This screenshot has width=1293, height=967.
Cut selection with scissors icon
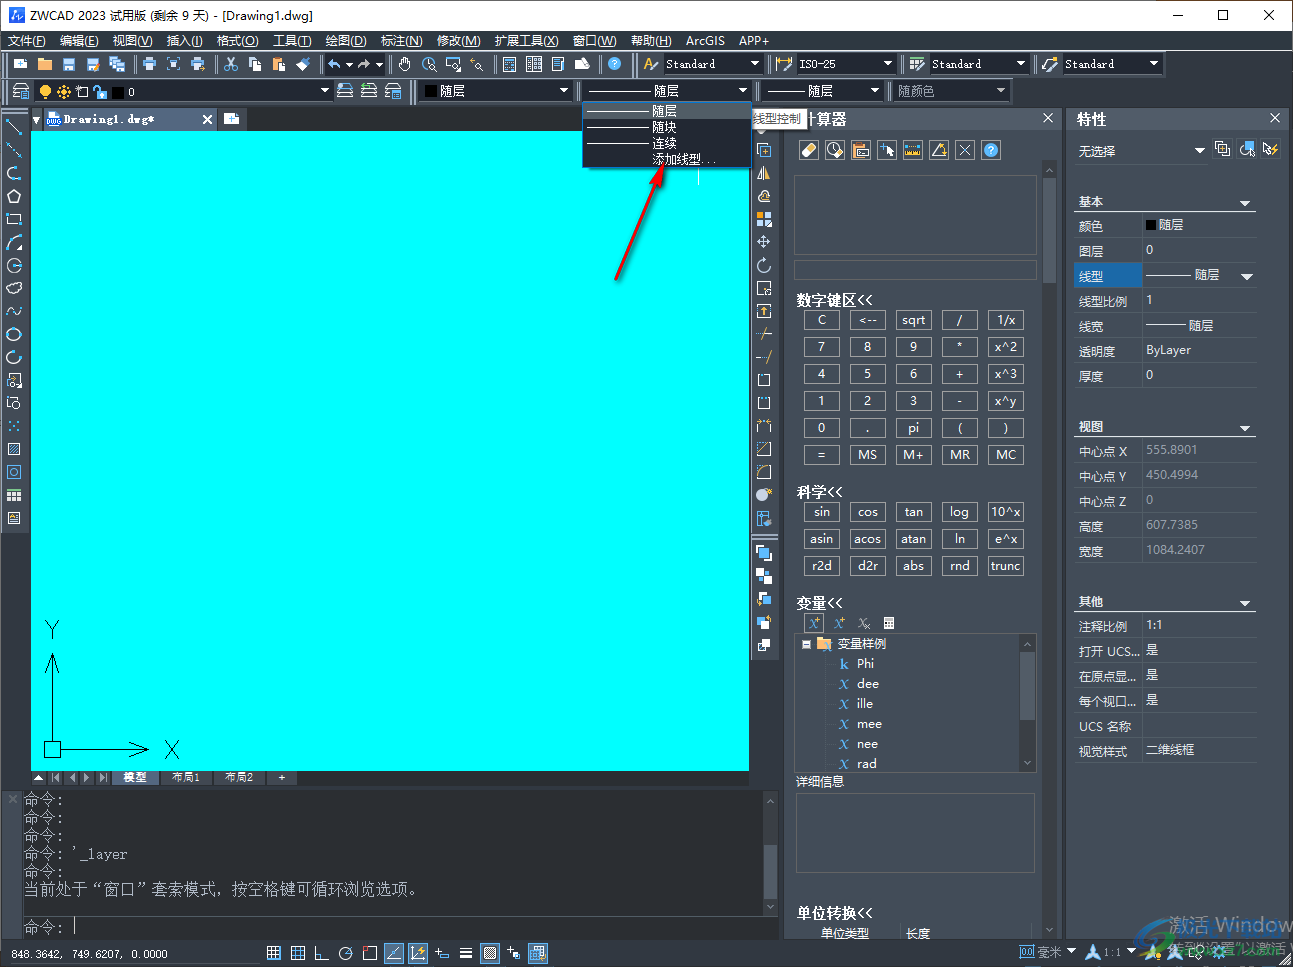click(231, 64)
